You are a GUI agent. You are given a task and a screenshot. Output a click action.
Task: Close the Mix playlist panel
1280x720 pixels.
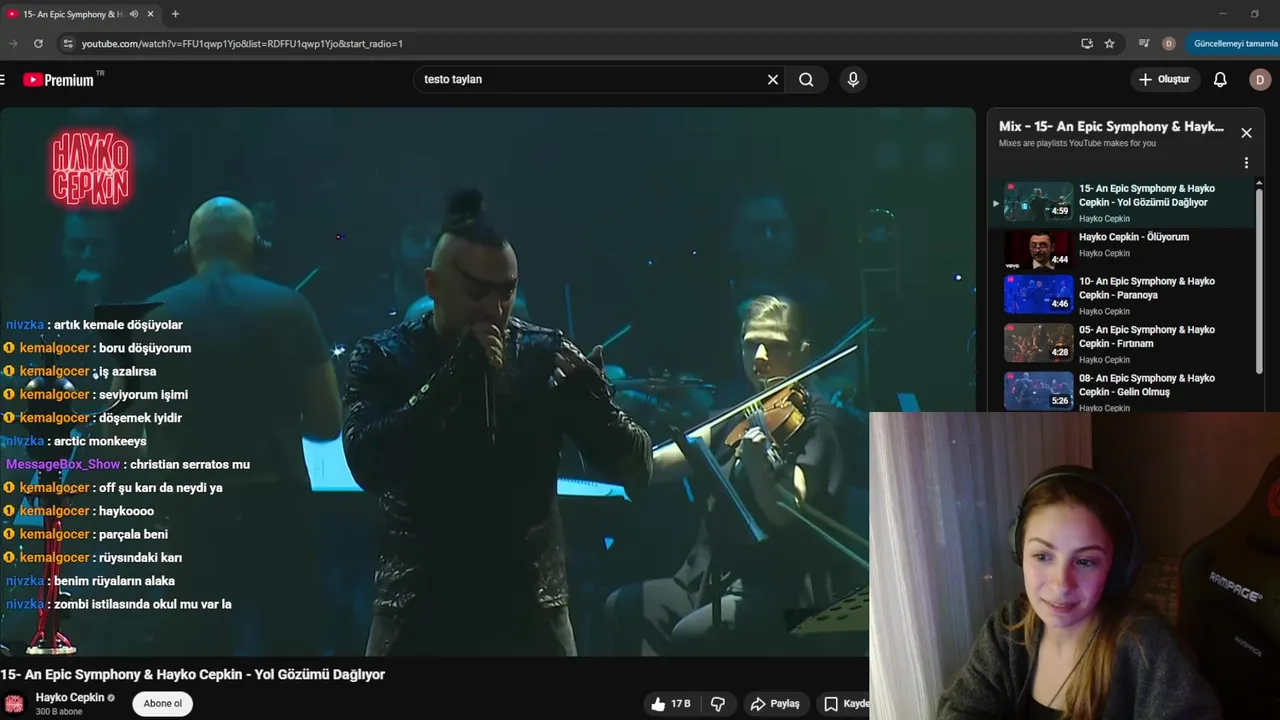(1246, 133)
